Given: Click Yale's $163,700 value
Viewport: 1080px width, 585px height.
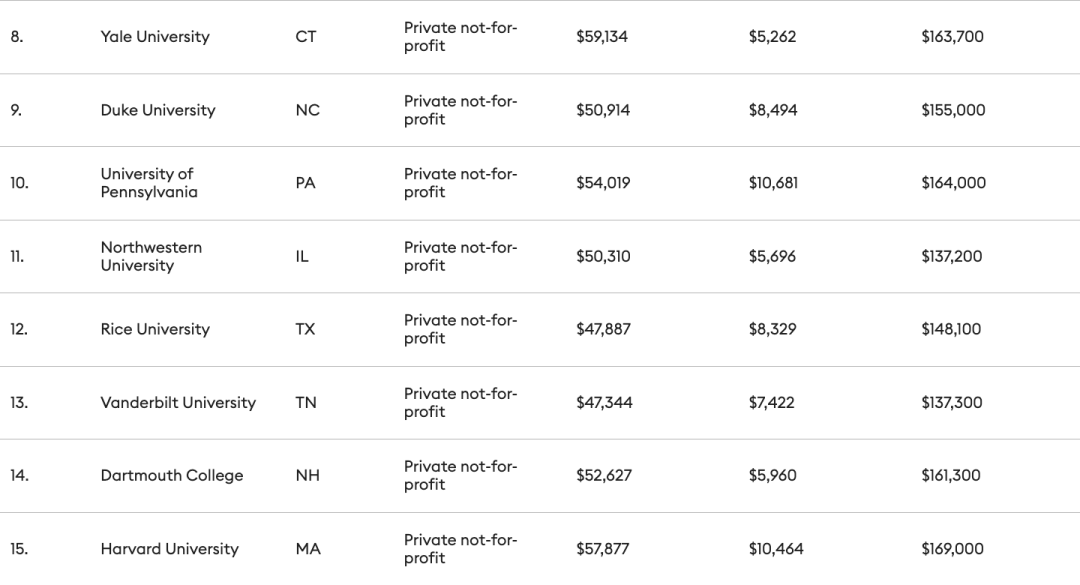Looking at the screenshot, I should [x=953, y=37].
